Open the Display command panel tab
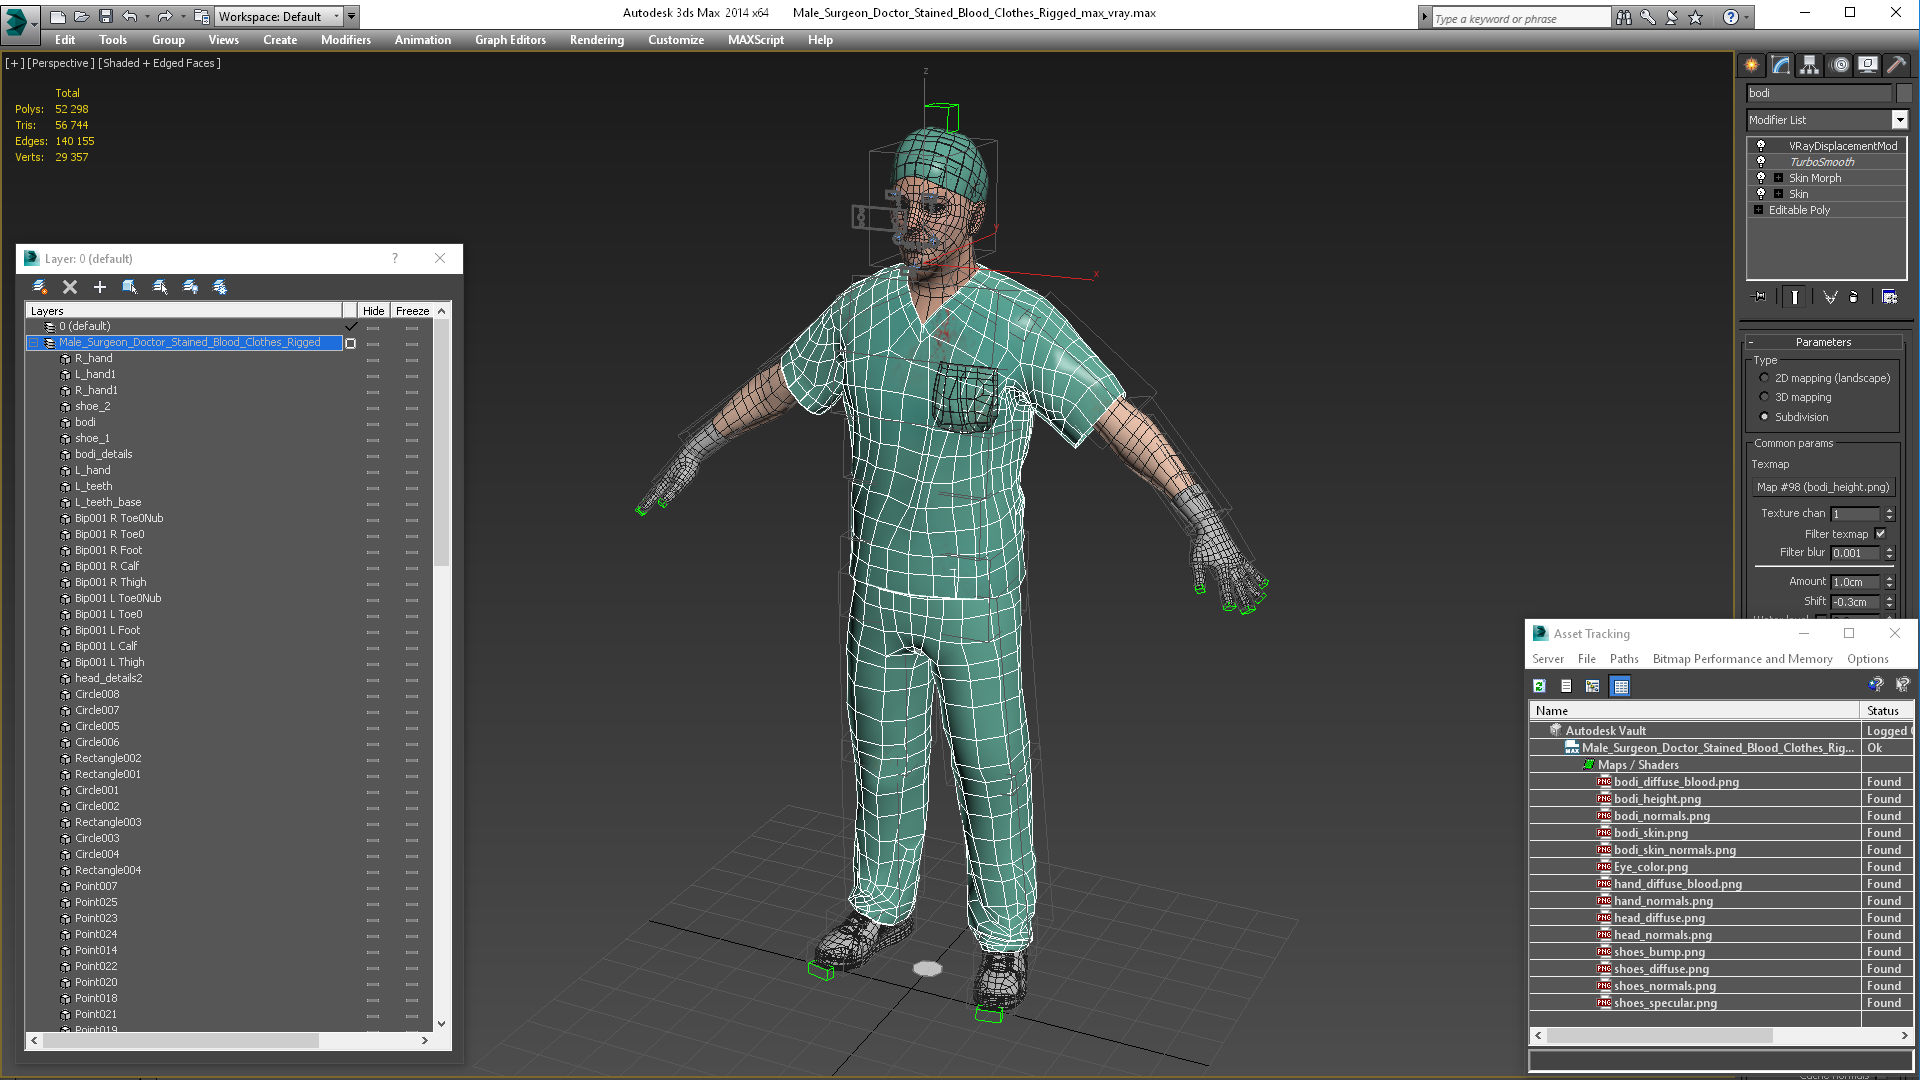The width and height of the screenshot is (1920, 1080). [x=1868, y=65]
